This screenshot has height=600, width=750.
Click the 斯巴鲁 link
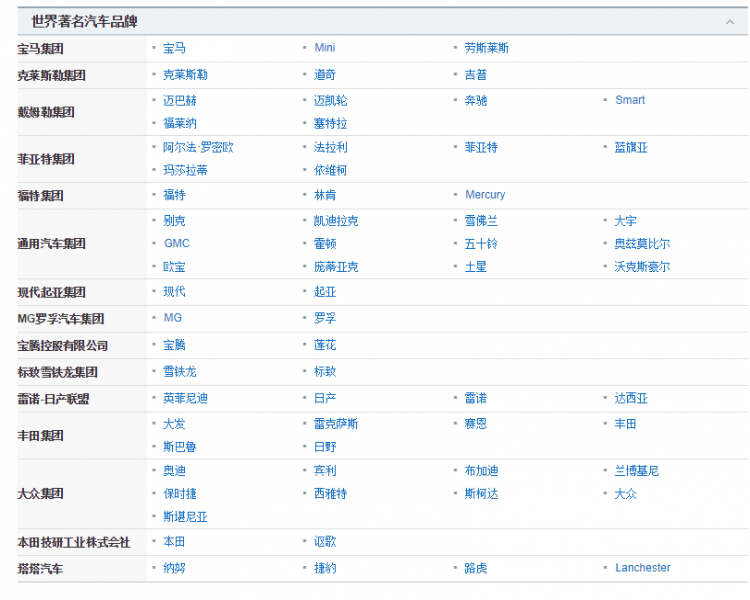click(180, 447)
